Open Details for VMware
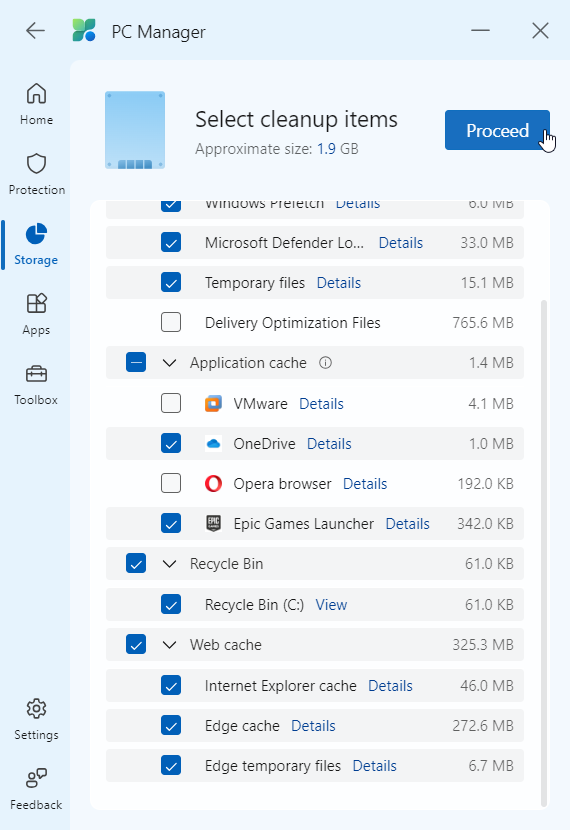 321,404
